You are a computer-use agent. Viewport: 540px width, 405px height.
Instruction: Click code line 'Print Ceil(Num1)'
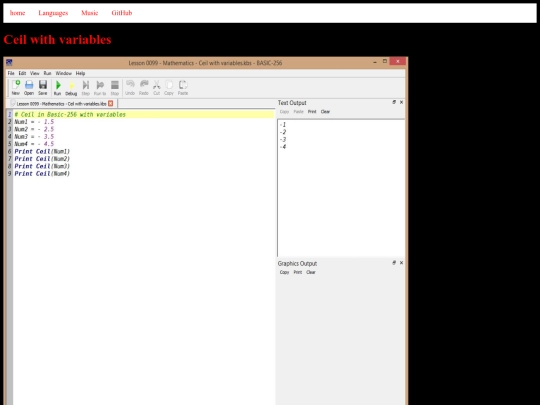tap(42, 152)
